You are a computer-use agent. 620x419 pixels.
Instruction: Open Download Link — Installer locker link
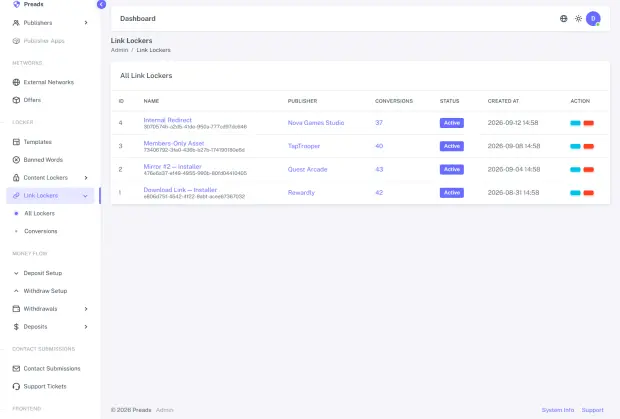click(180, 190)
